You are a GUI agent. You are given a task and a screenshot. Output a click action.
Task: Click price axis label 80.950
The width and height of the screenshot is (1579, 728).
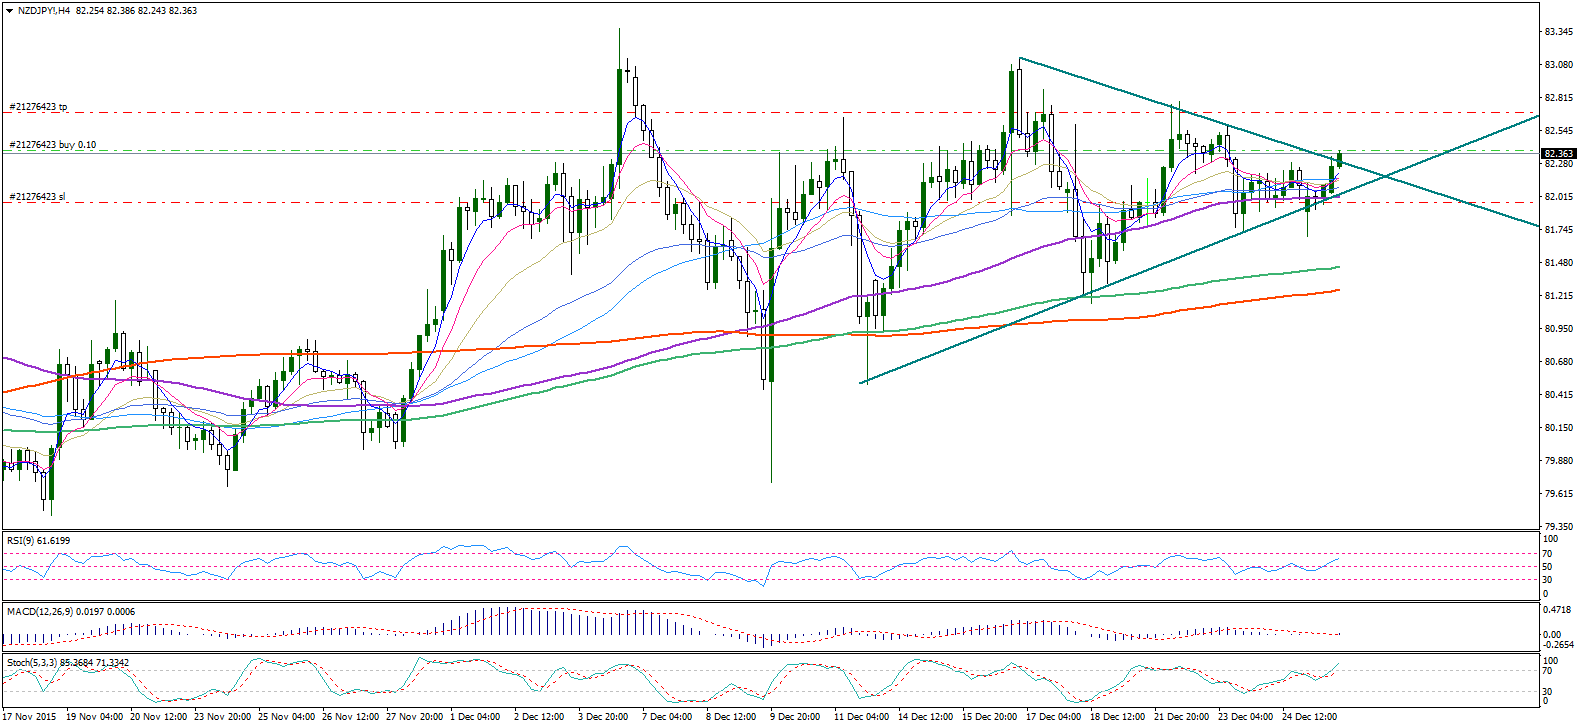click(x=1557, y=329)
